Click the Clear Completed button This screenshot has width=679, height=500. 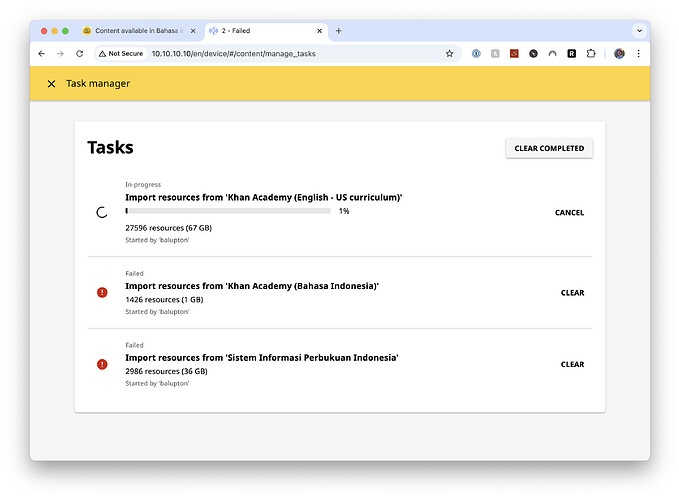(549, 148)
